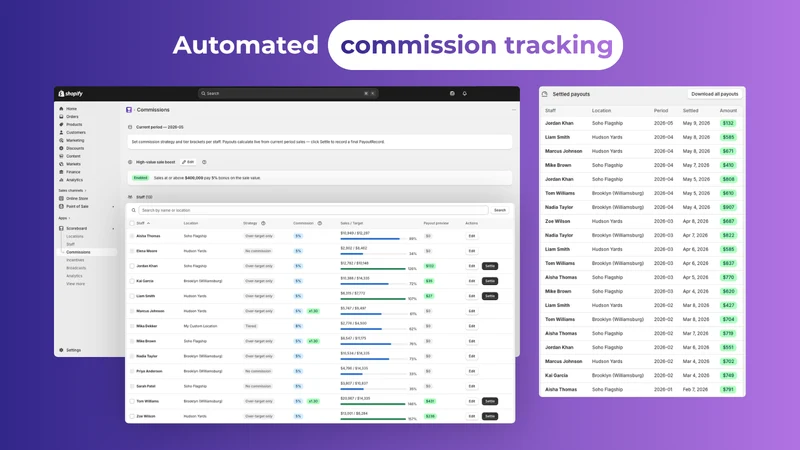Toggle the select-all checkbox in Staff header
The image size is (800, 450).
click(132, 223)
